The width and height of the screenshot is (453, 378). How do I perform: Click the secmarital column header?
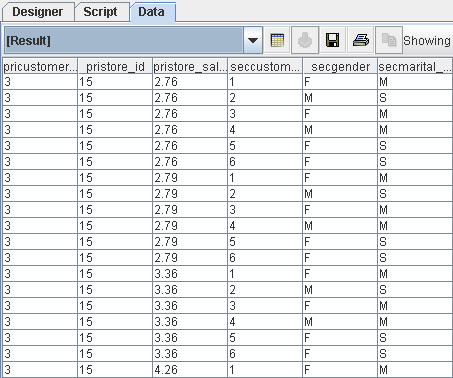pyautogui.click(x=415, y=66)
